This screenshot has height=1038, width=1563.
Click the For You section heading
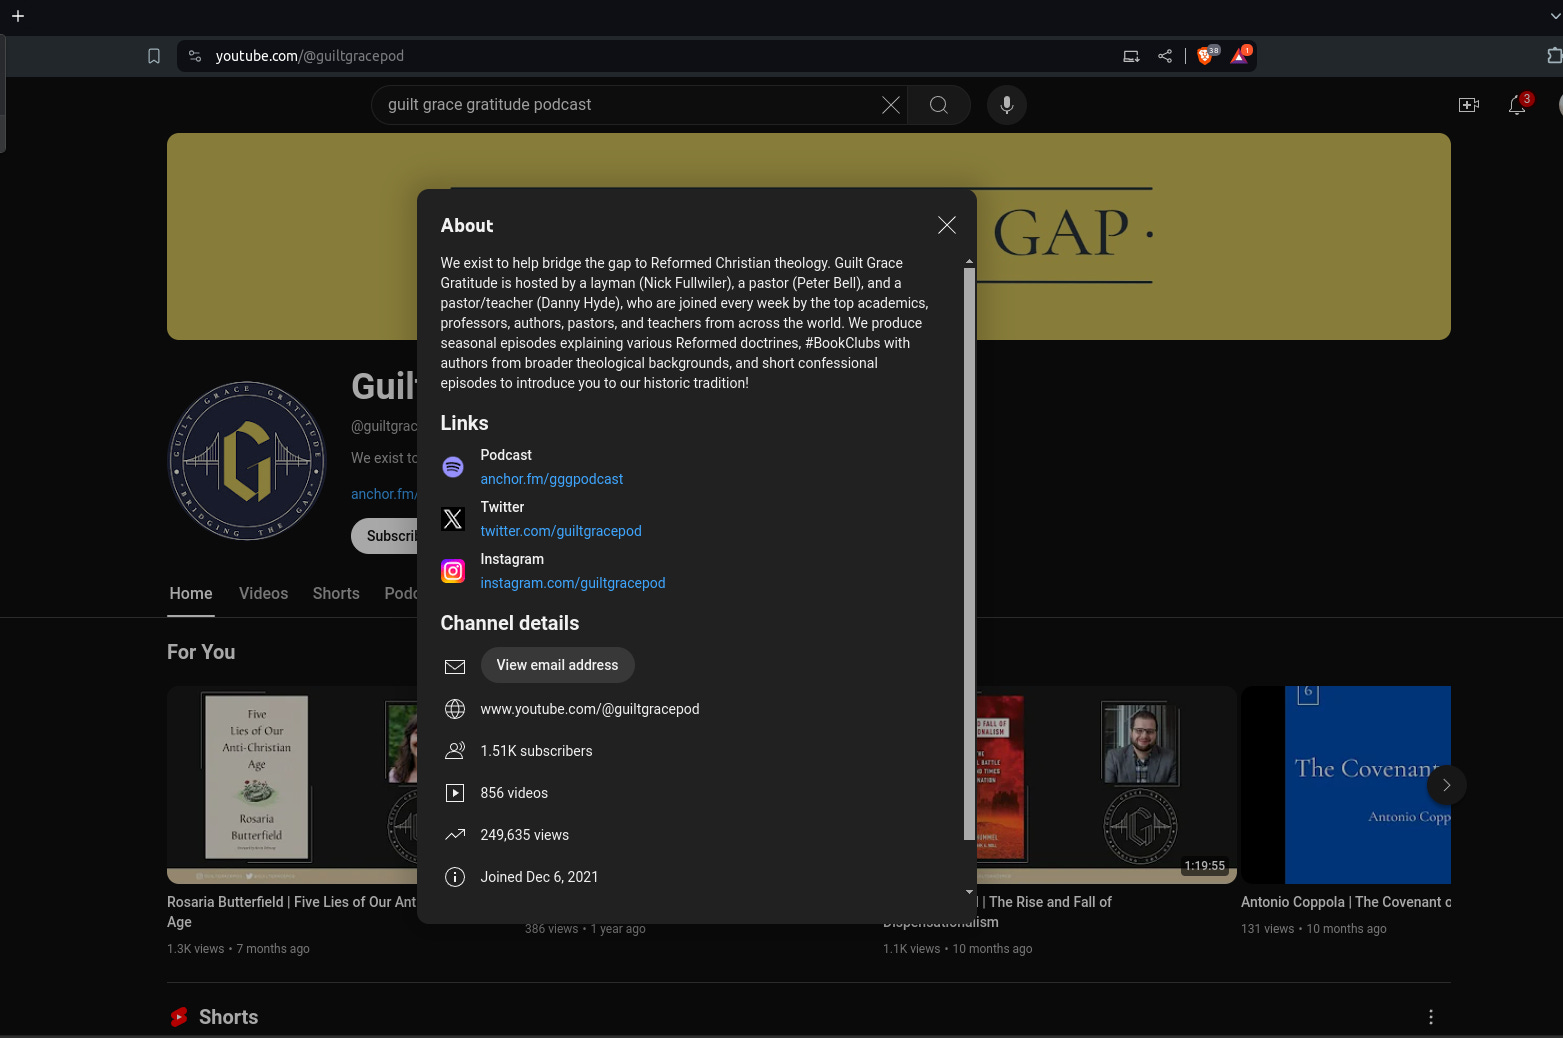(201, 652)
